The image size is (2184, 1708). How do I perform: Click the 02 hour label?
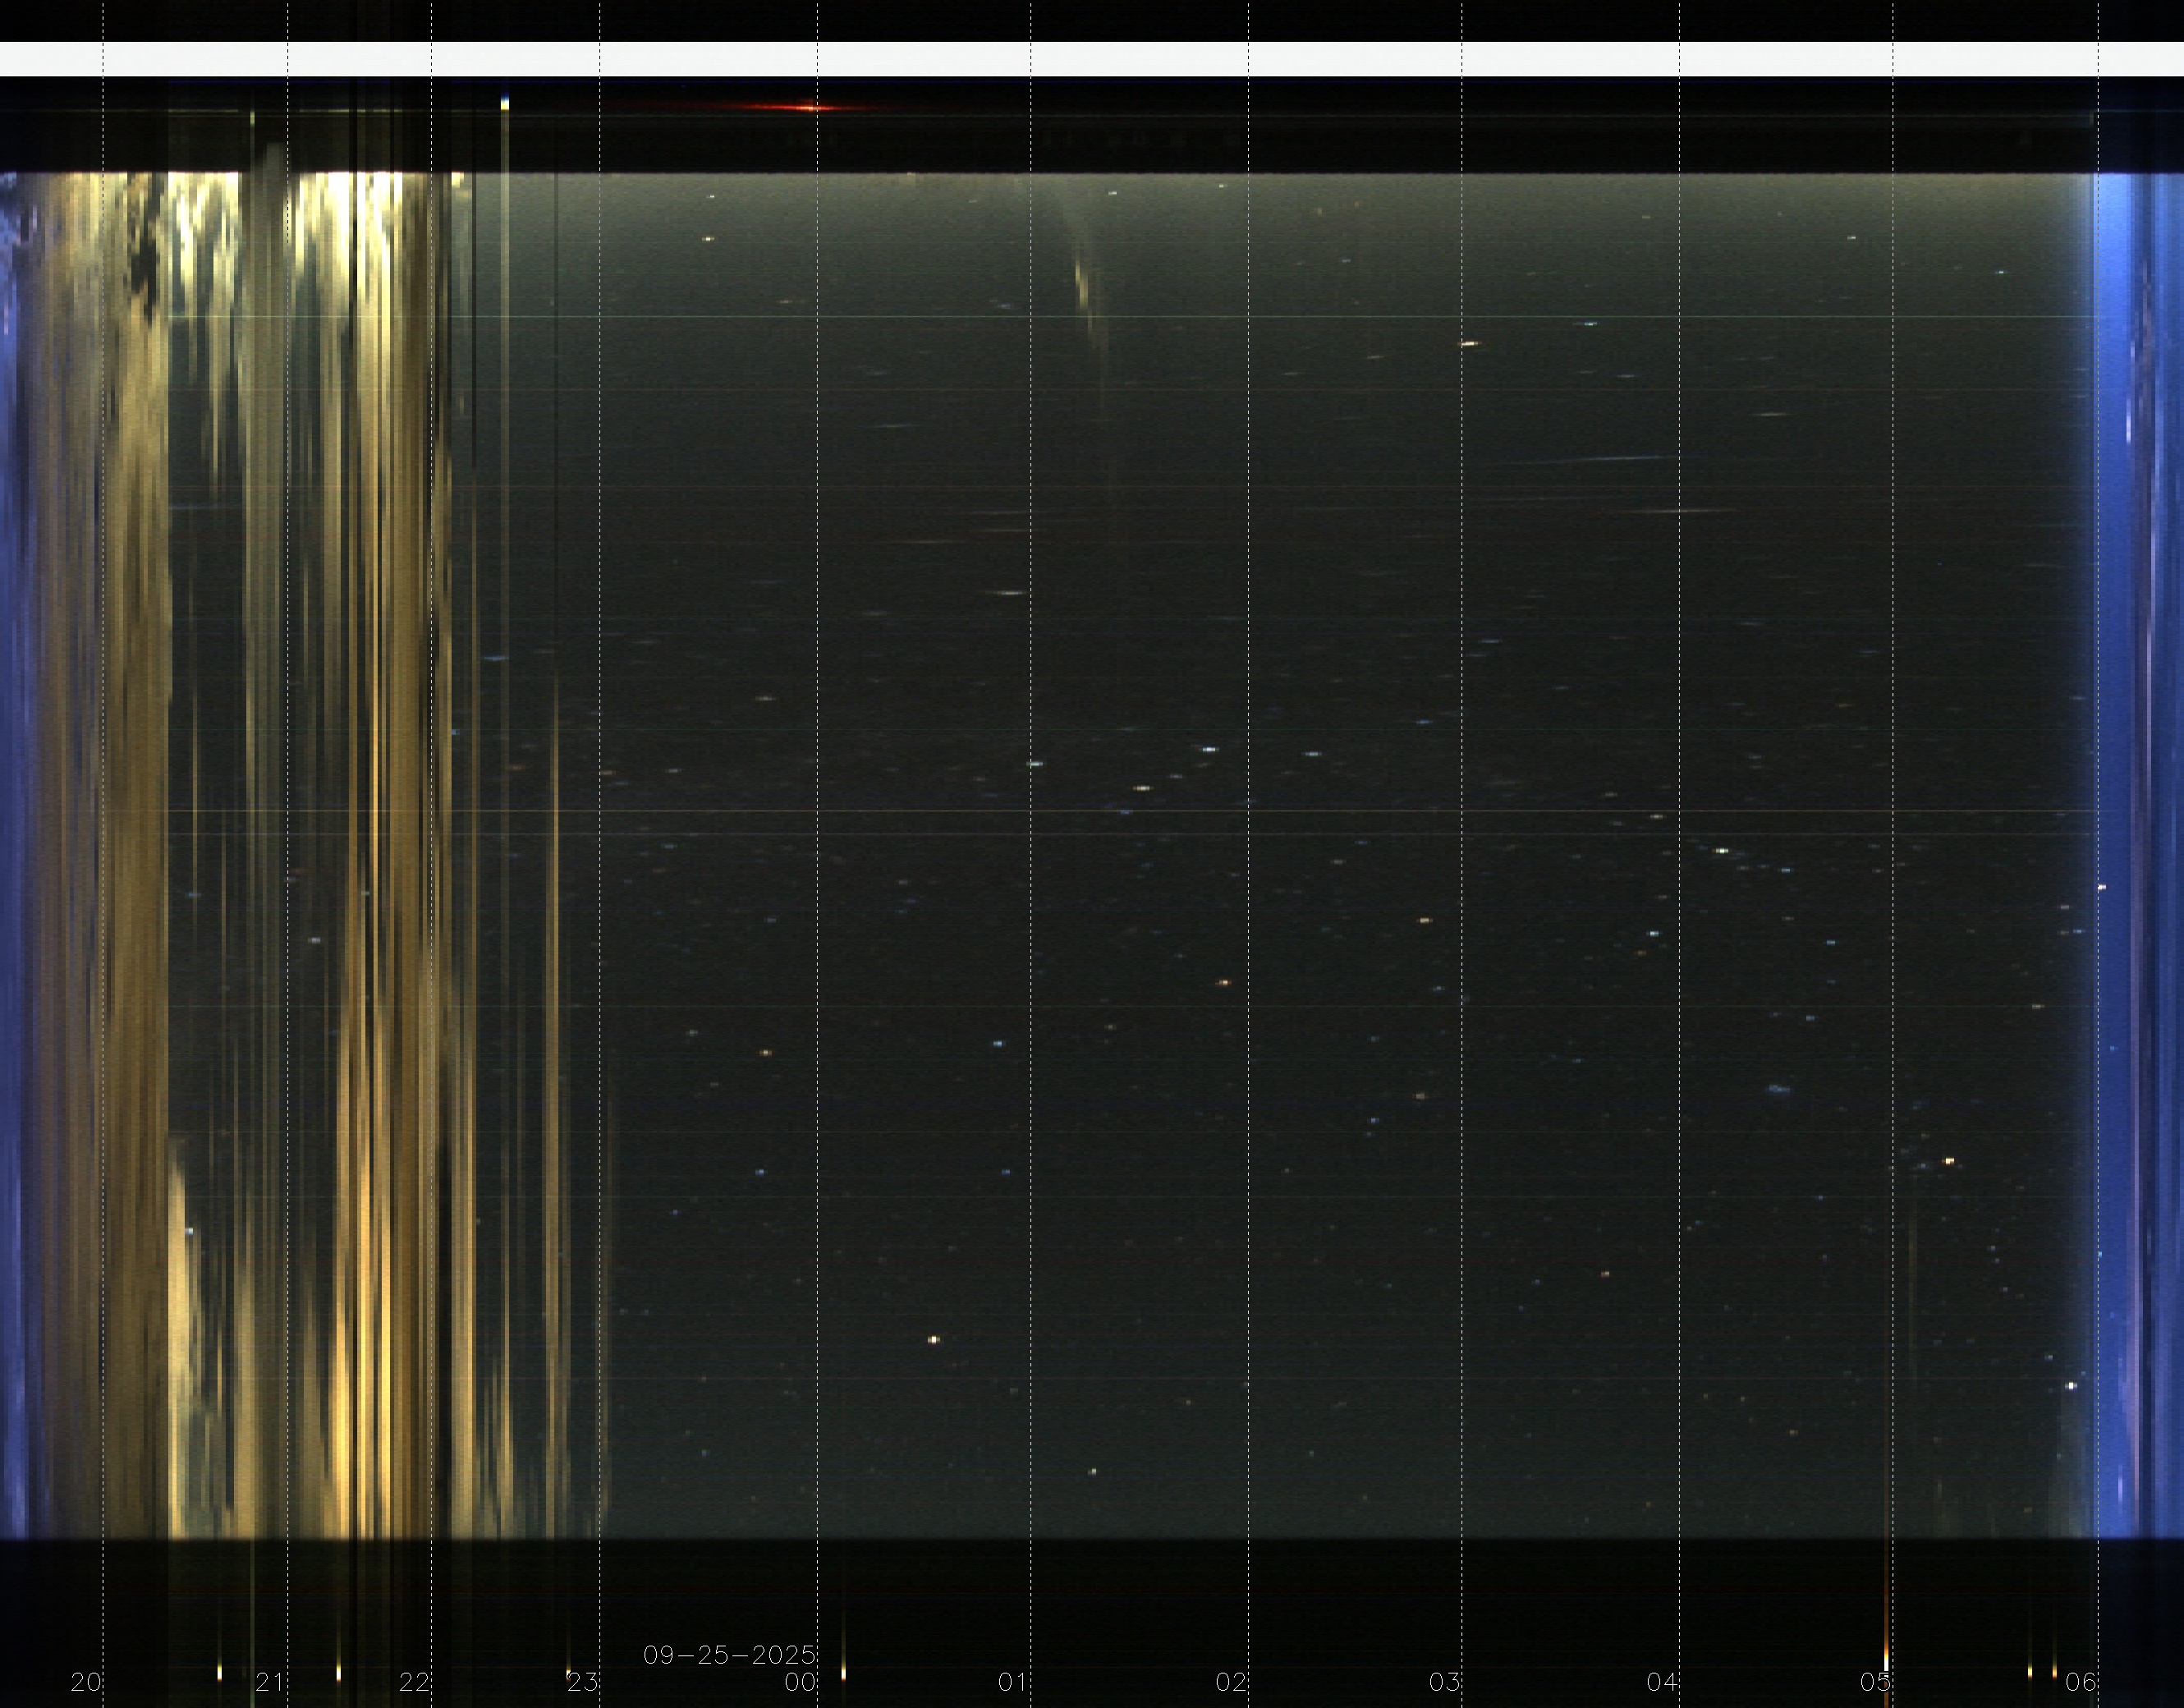[x=1231, y=1682]
